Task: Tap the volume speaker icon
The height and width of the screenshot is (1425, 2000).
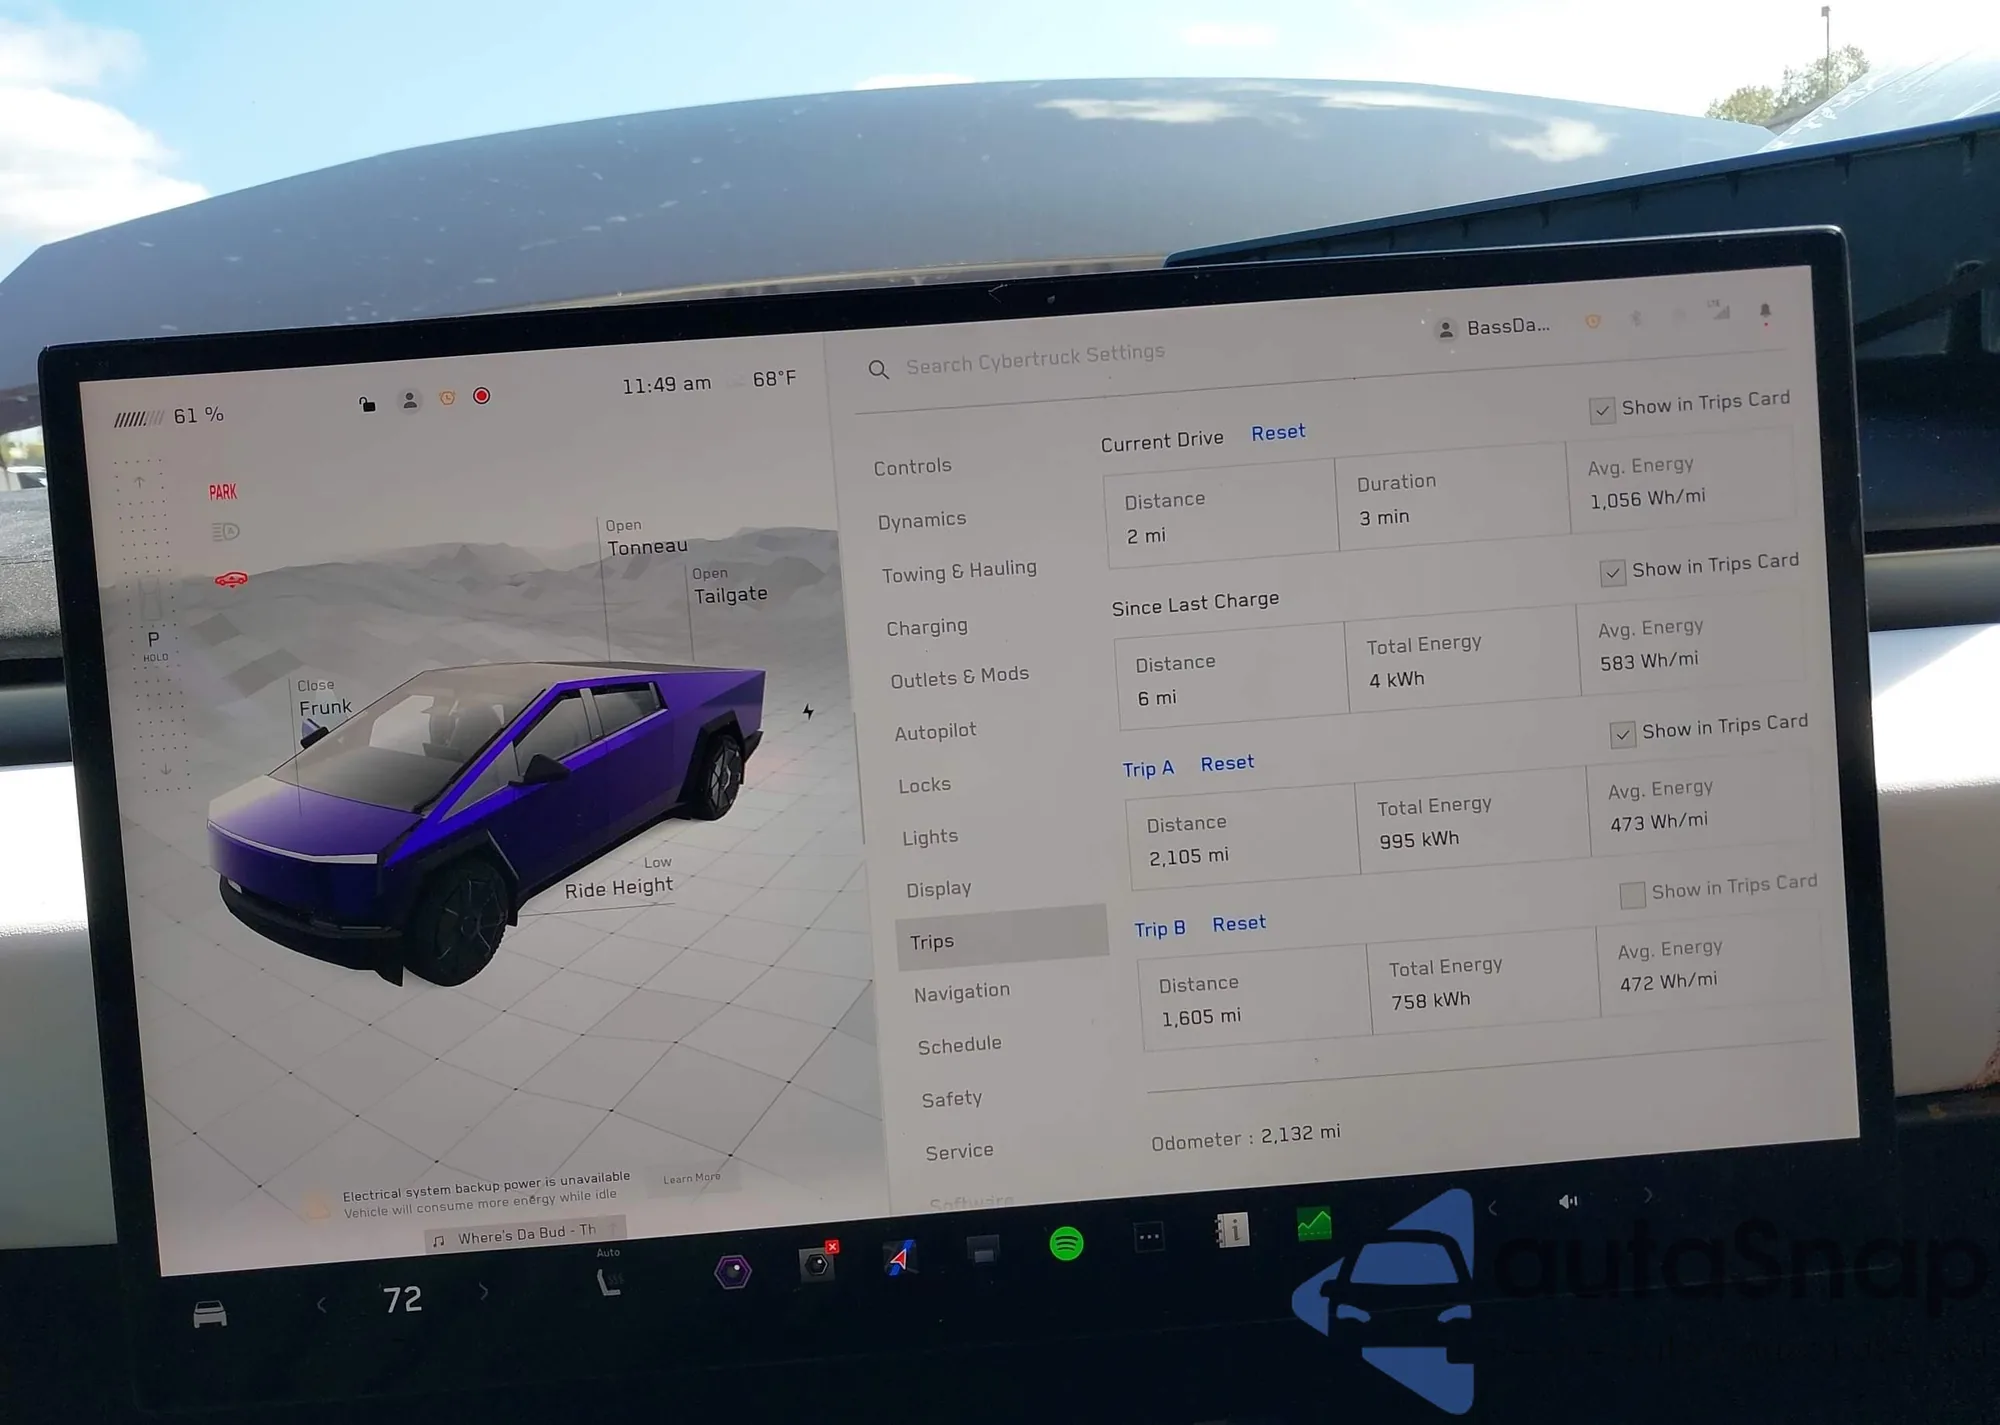Action: click(1568, 1201)
